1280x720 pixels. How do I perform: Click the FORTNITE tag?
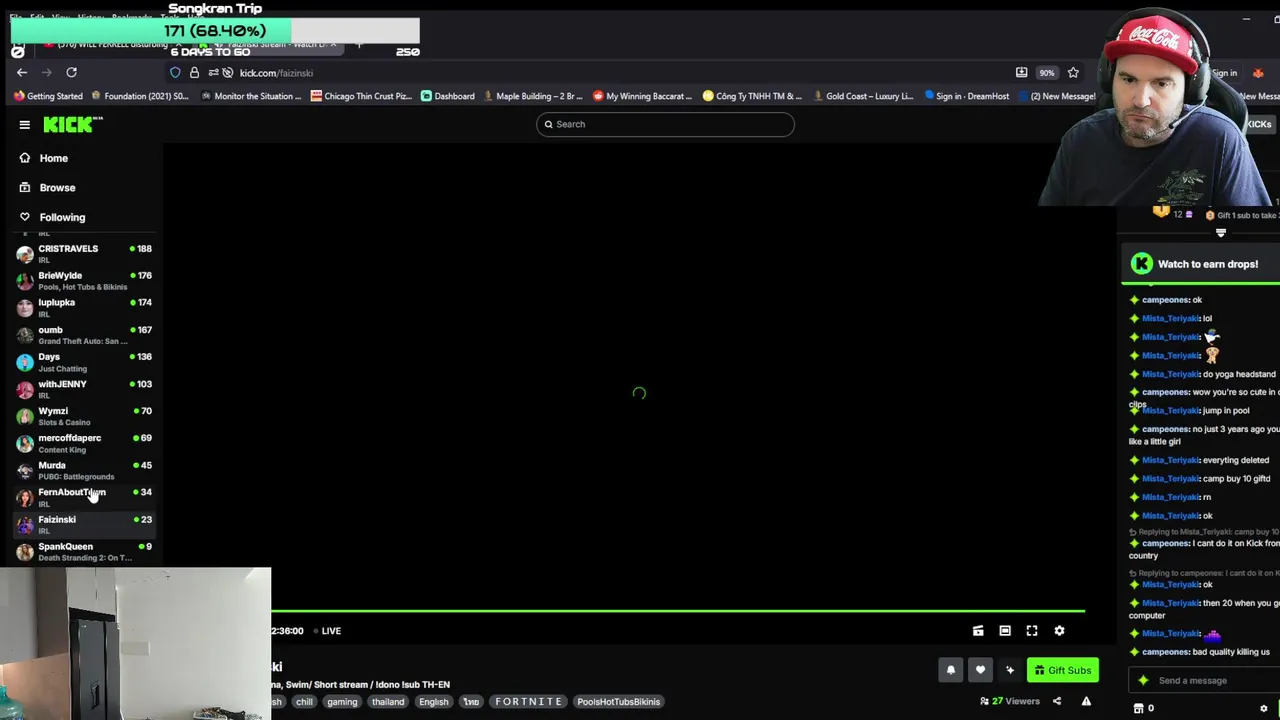[x=529, y=702]
